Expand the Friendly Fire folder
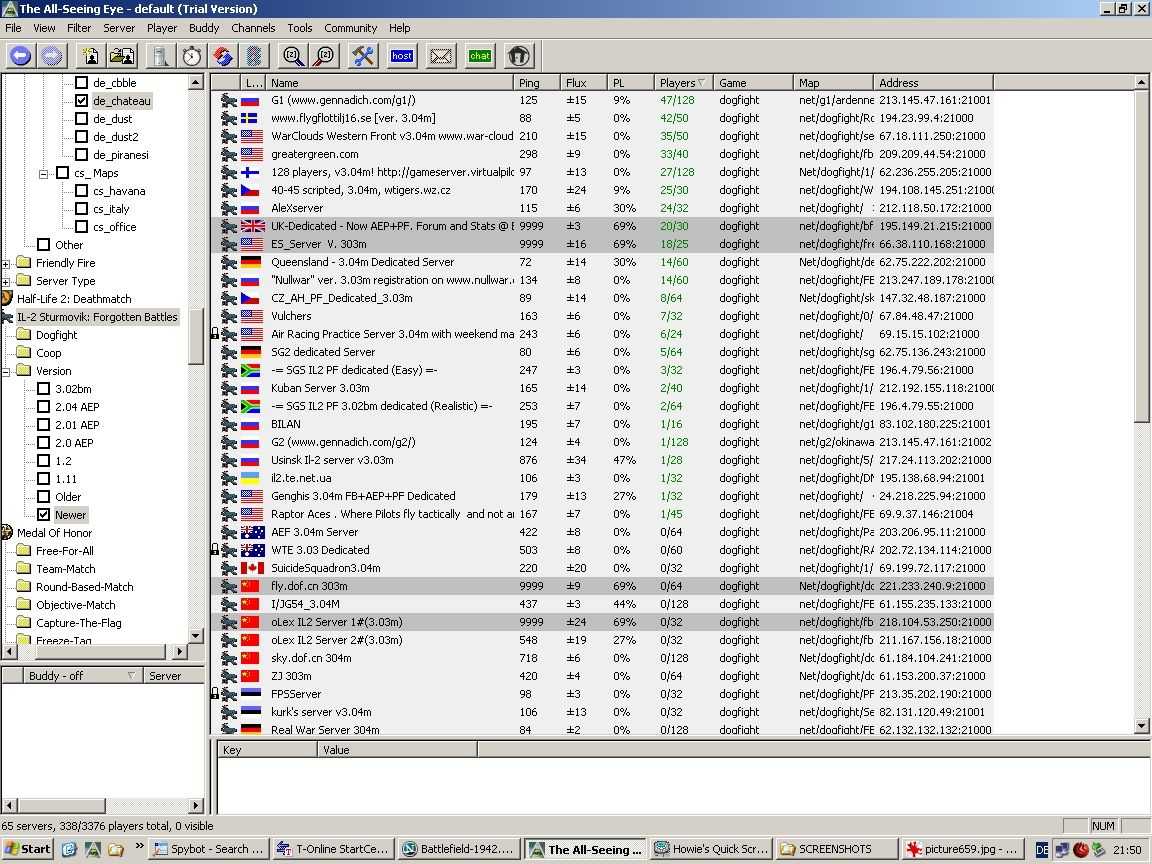Viewport: 1152px width, 864px height. [x=7, y=263]
